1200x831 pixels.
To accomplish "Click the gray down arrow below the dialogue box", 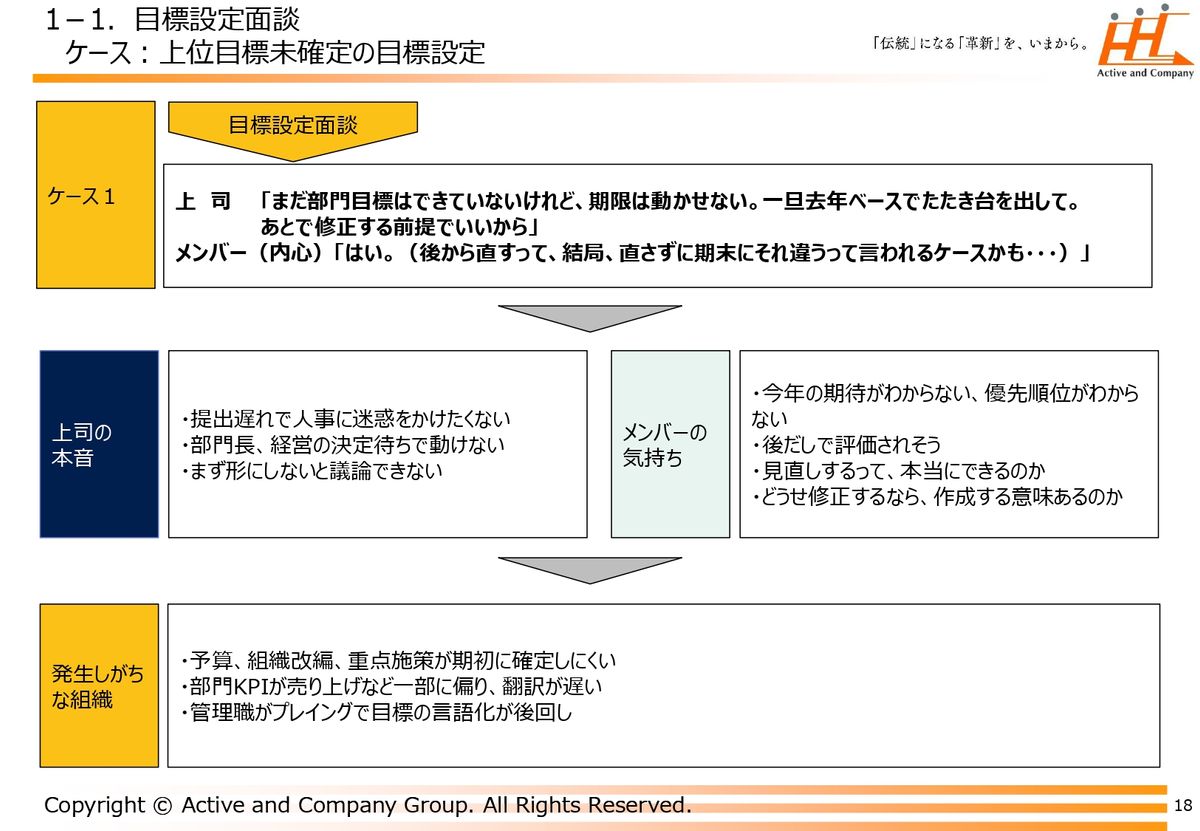I will coord(589,316).
